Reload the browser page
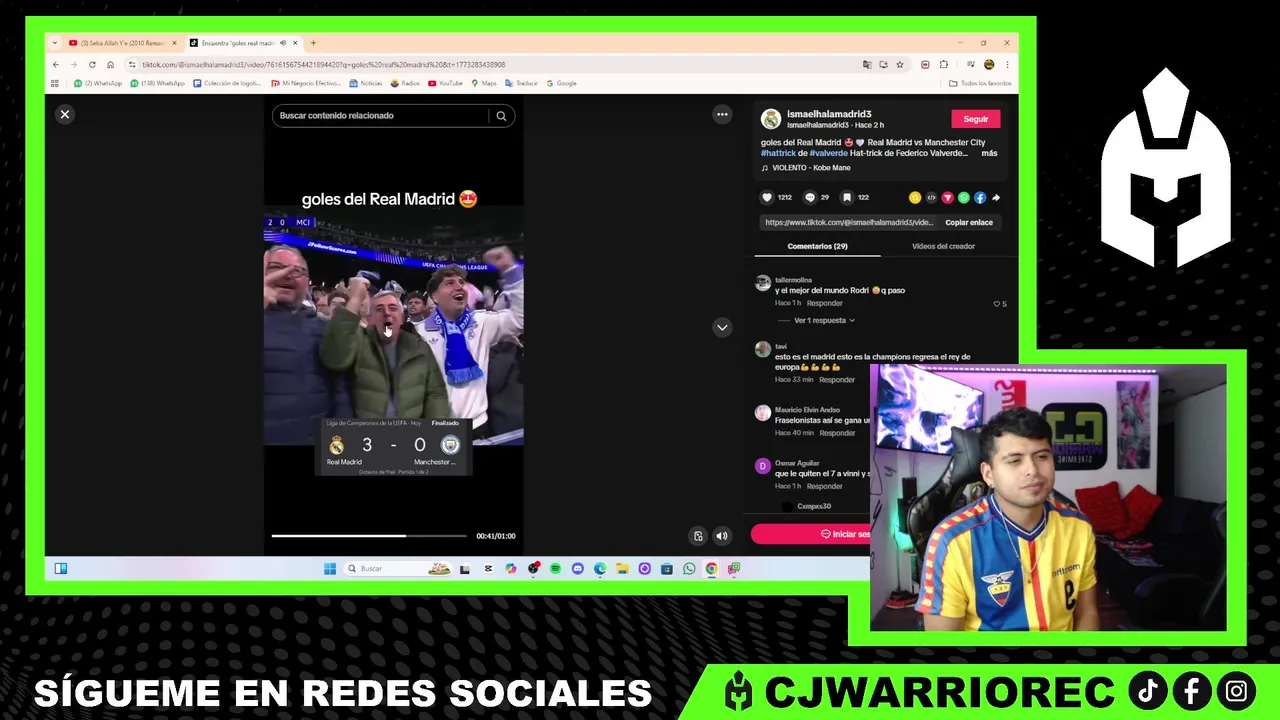Viewport: 1280px width, 720px height. [x=92, y=65]
